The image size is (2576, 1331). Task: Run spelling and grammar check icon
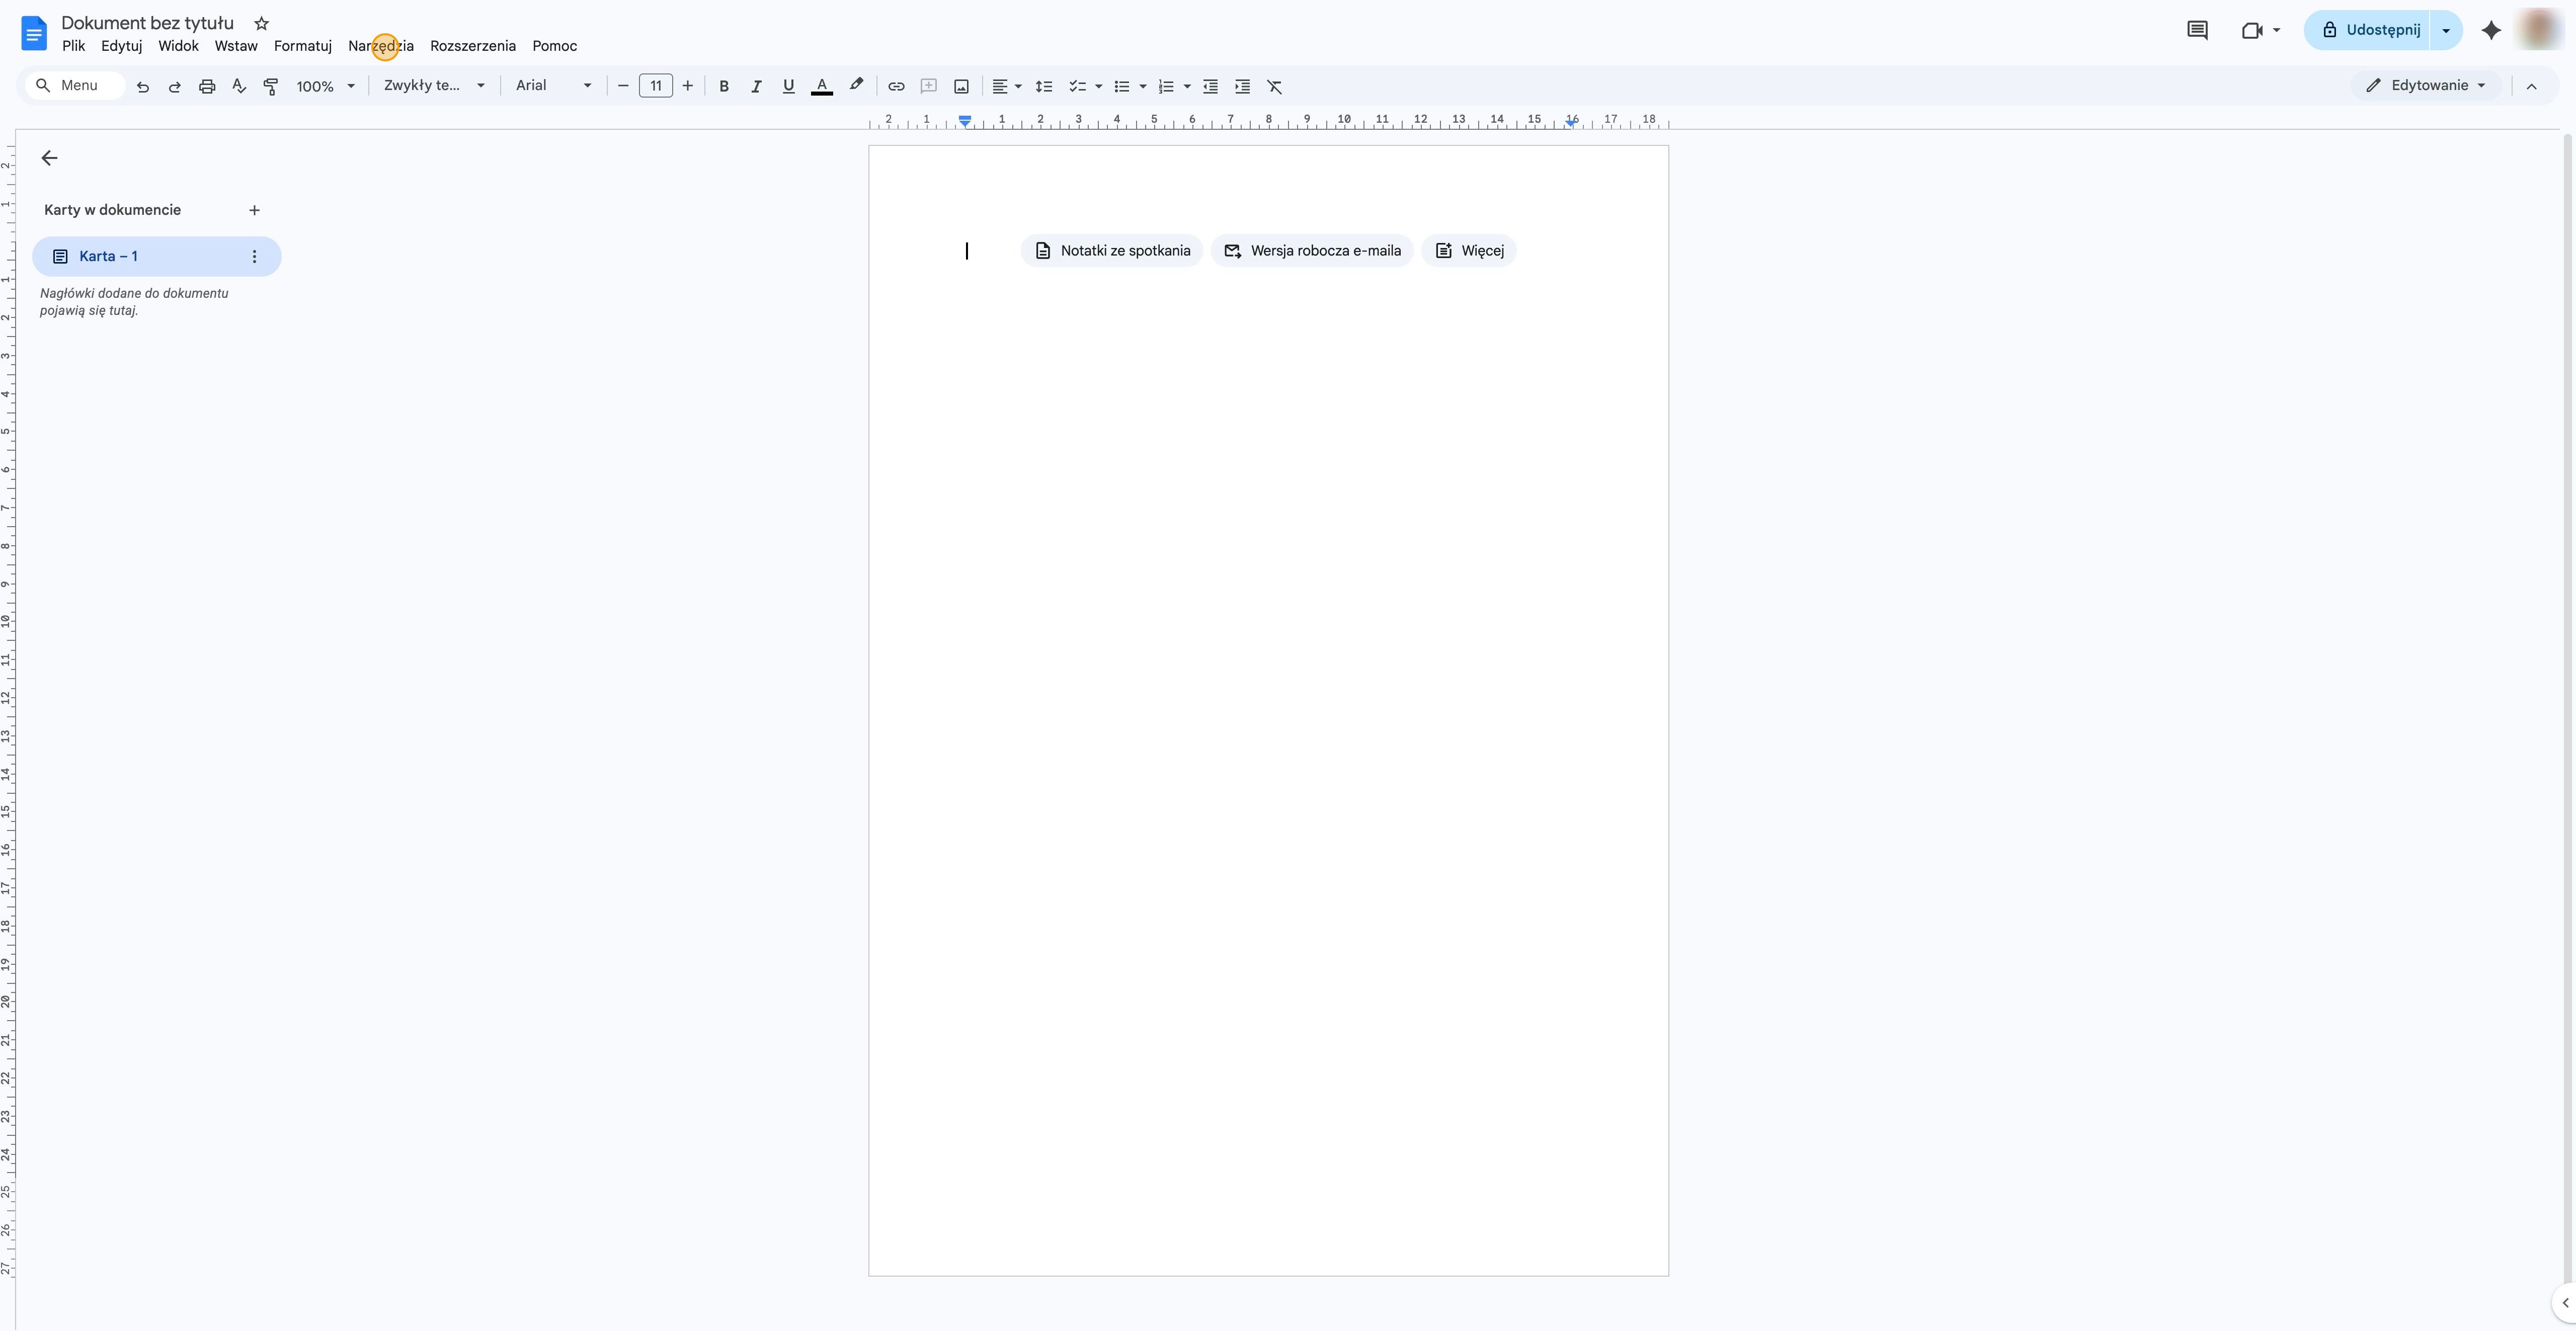(x=239, y=87)
